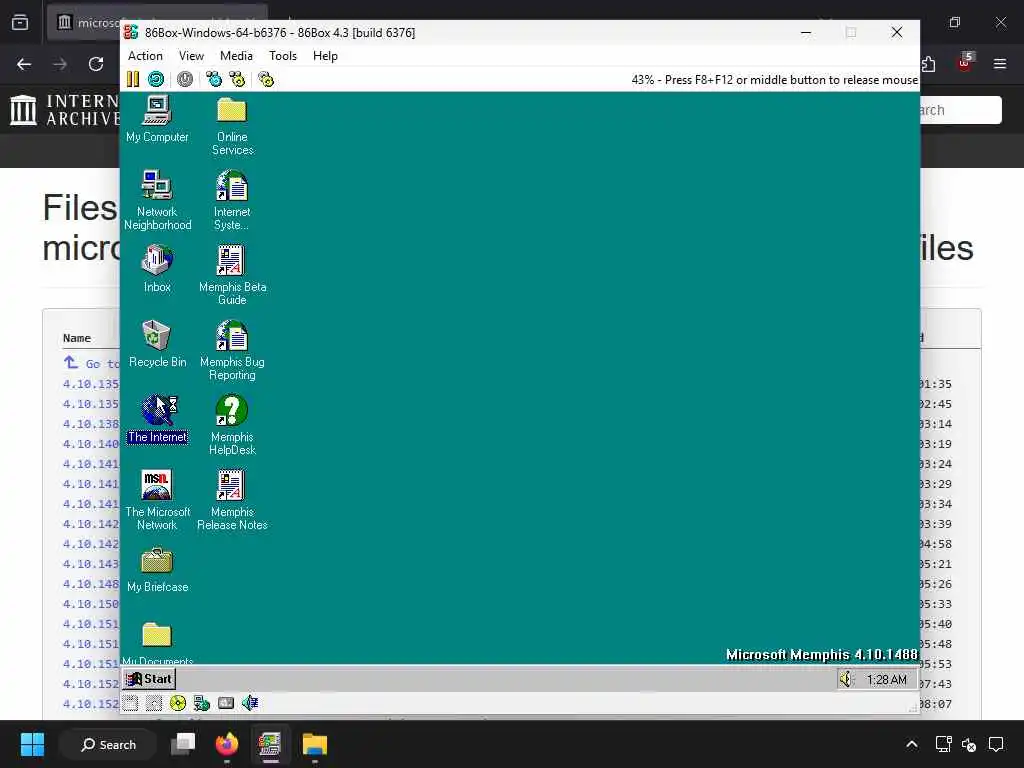Click the second floppy drive status icon

(153, 703)
